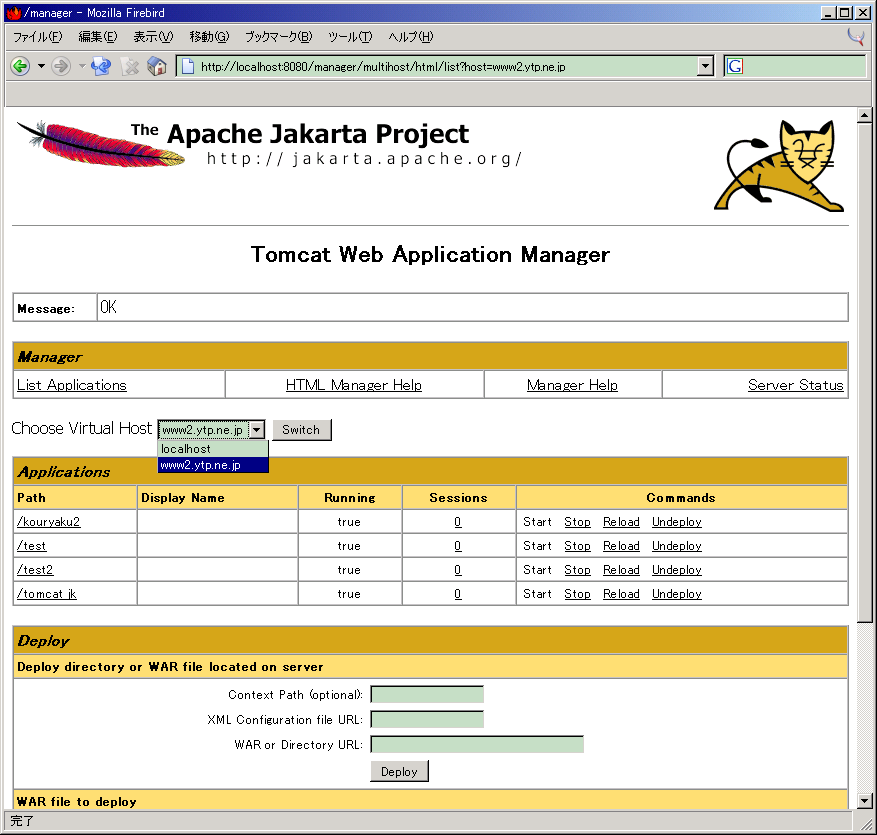This screenshot has width=877, height=835.
Task: Click the Tomcat cat logo
Action: (778, 166)
